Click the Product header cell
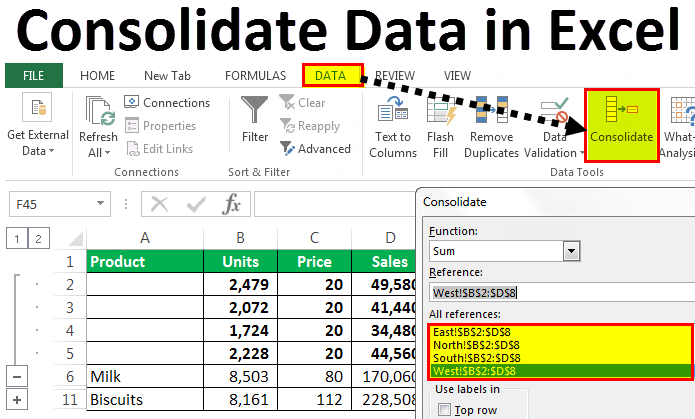This screenshot has height=419, width=695. (x=145, y=262)
